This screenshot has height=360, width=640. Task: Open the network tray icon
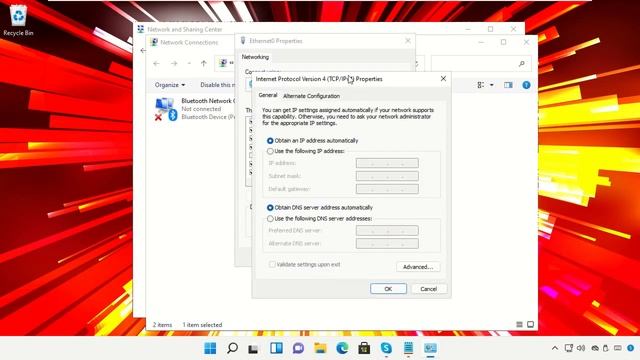point(569,348)
